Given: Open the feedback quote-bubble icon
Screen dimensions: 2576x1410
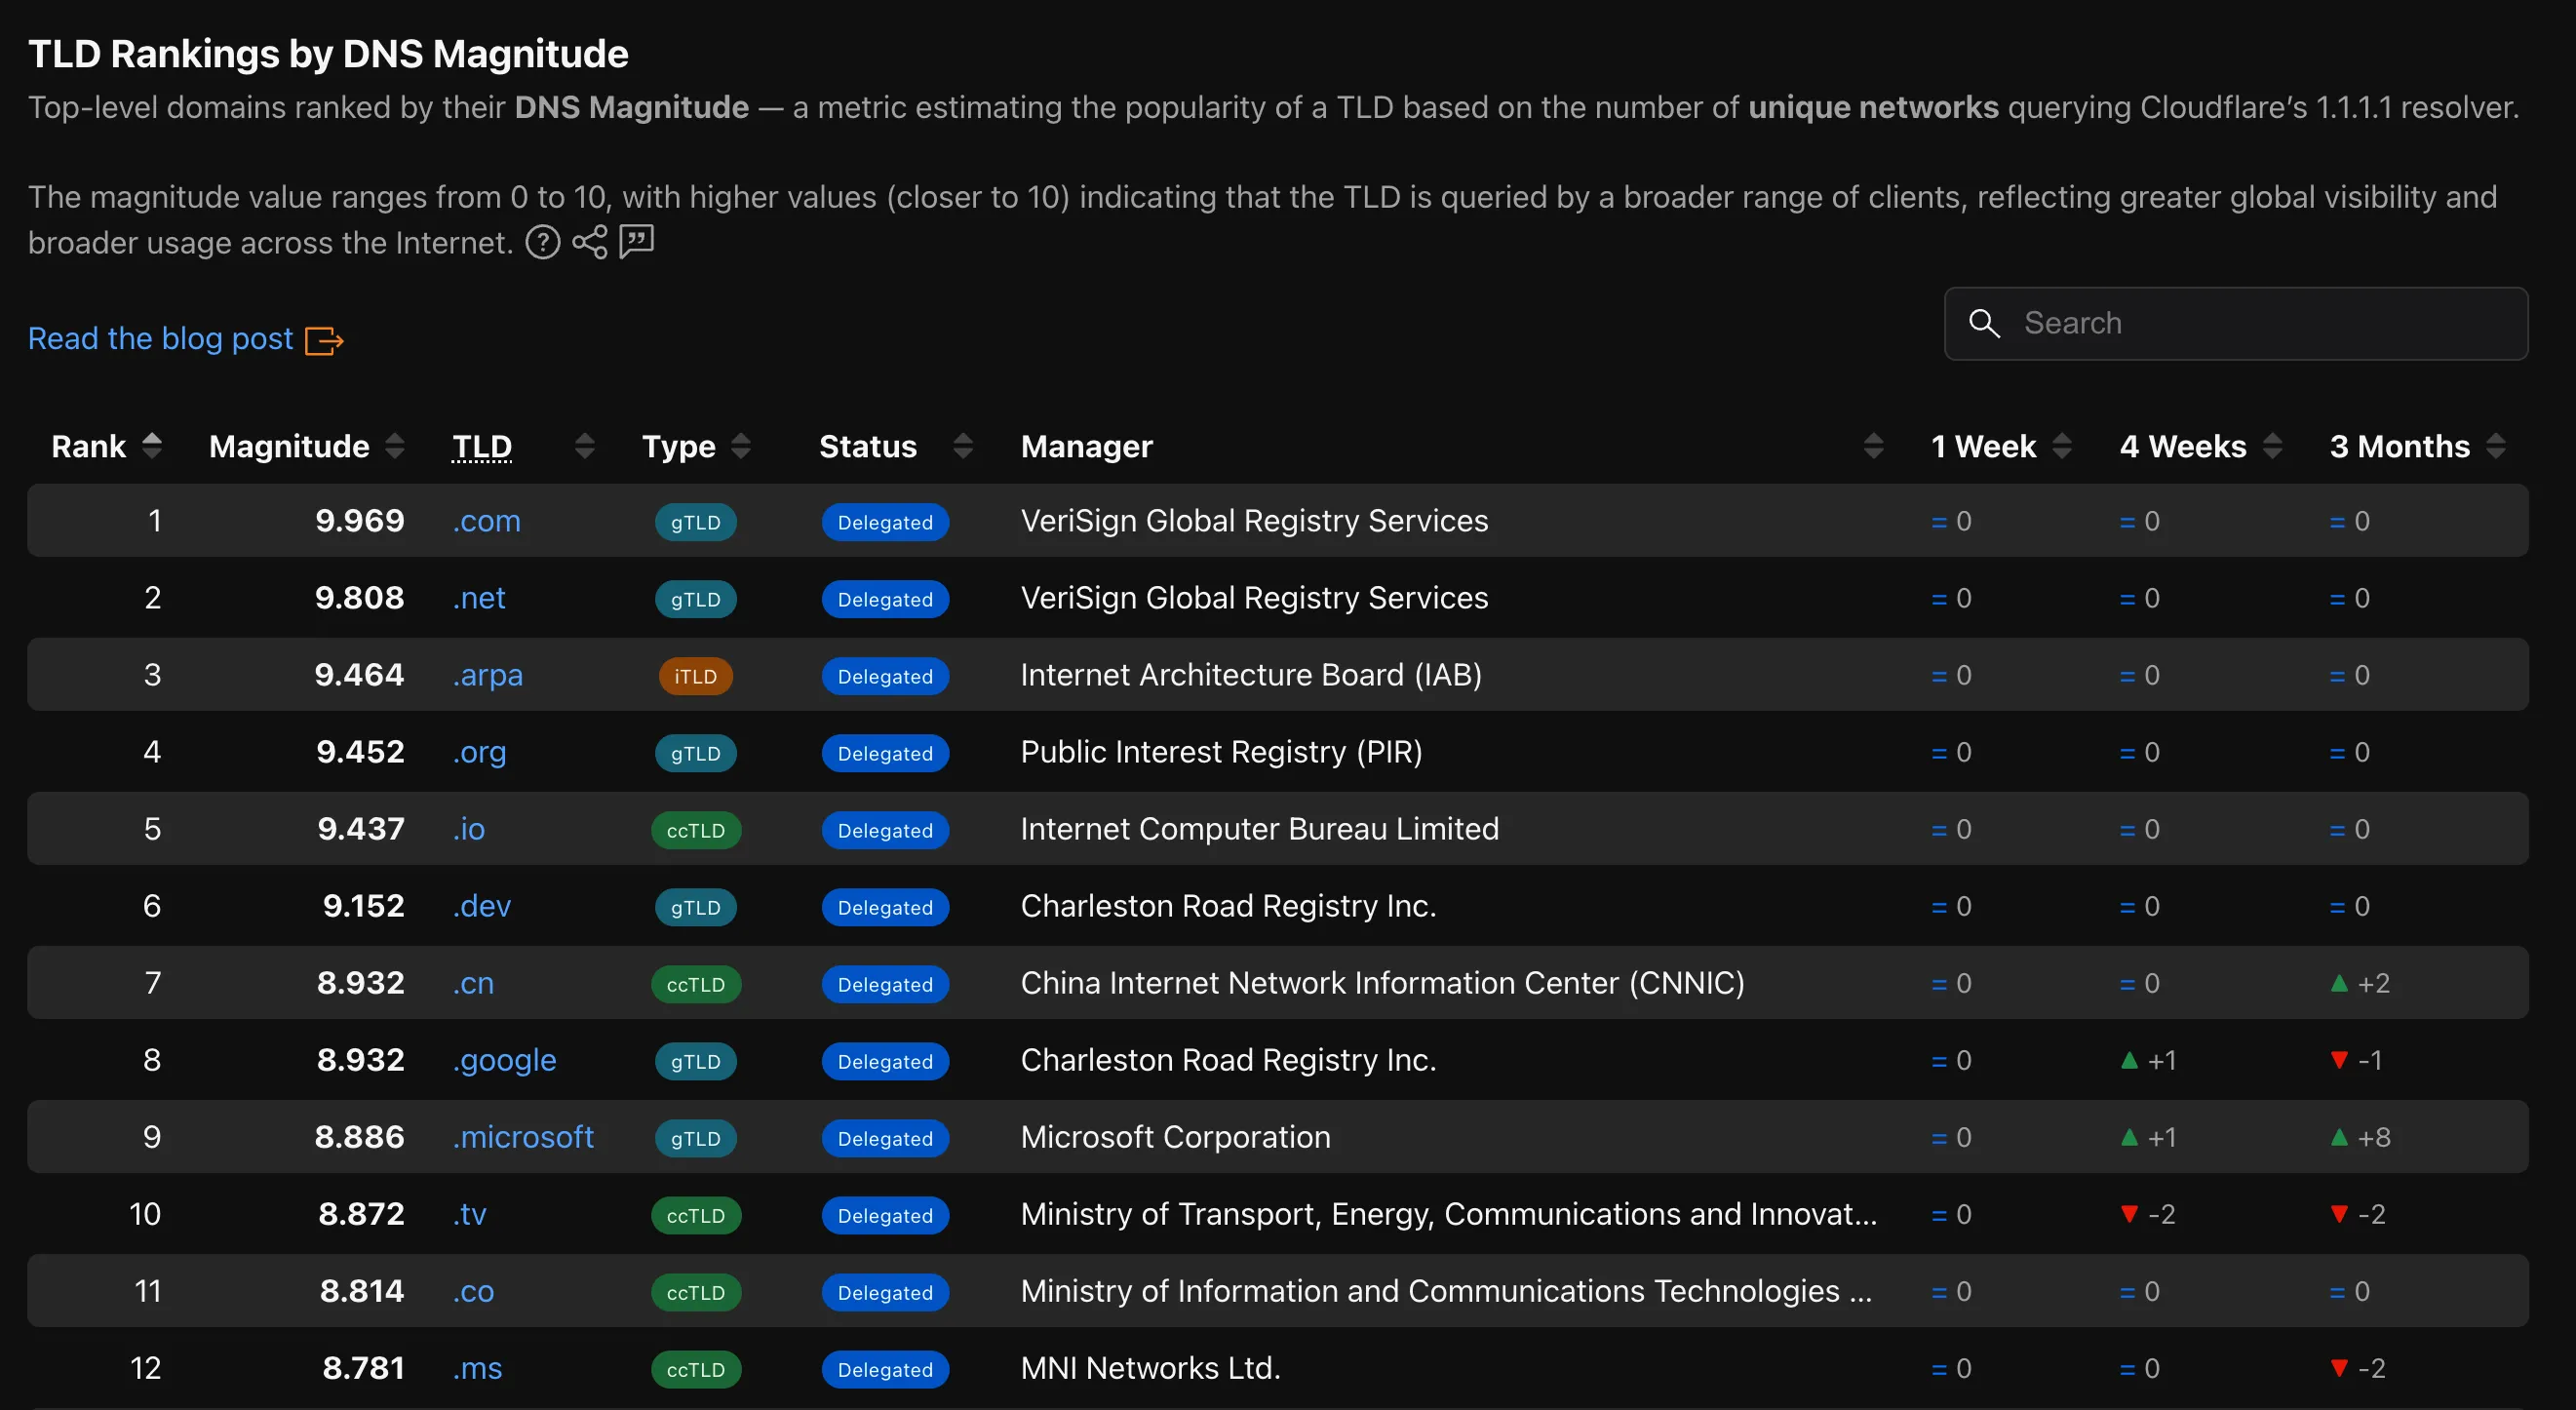Looking at the screenshot, I should click(637, 241).
